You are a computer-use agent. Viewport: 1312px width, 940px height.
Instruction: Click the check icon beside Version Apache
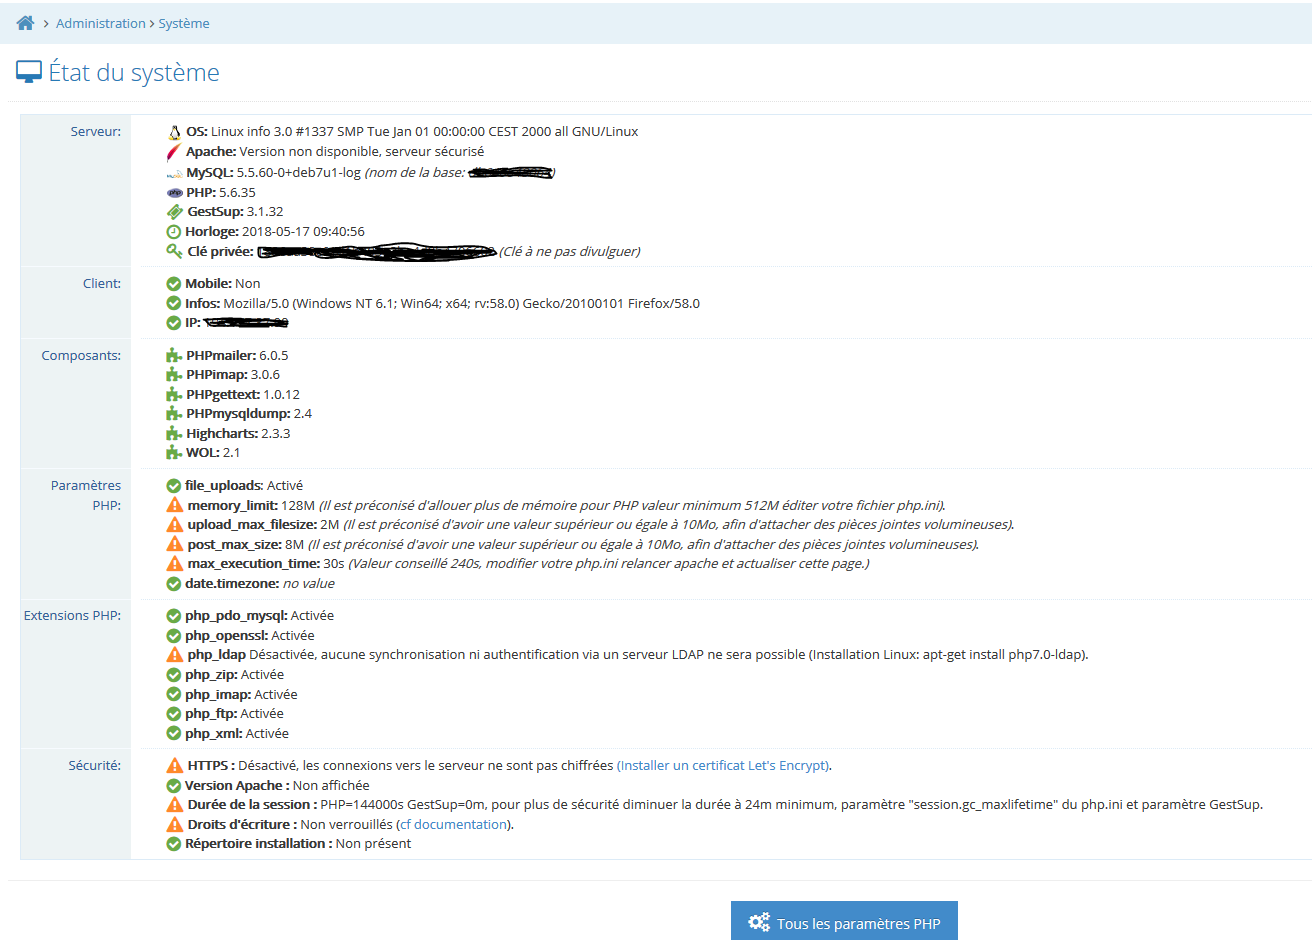click(173, 786)
